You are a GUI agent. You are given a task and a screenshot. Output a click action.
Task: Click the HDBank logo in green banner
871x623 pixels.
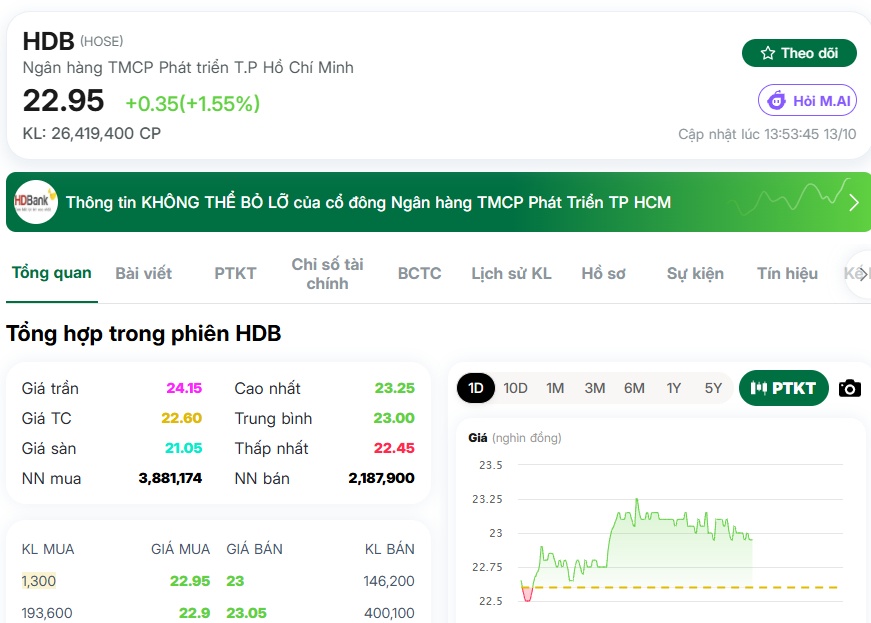(36, 202)
